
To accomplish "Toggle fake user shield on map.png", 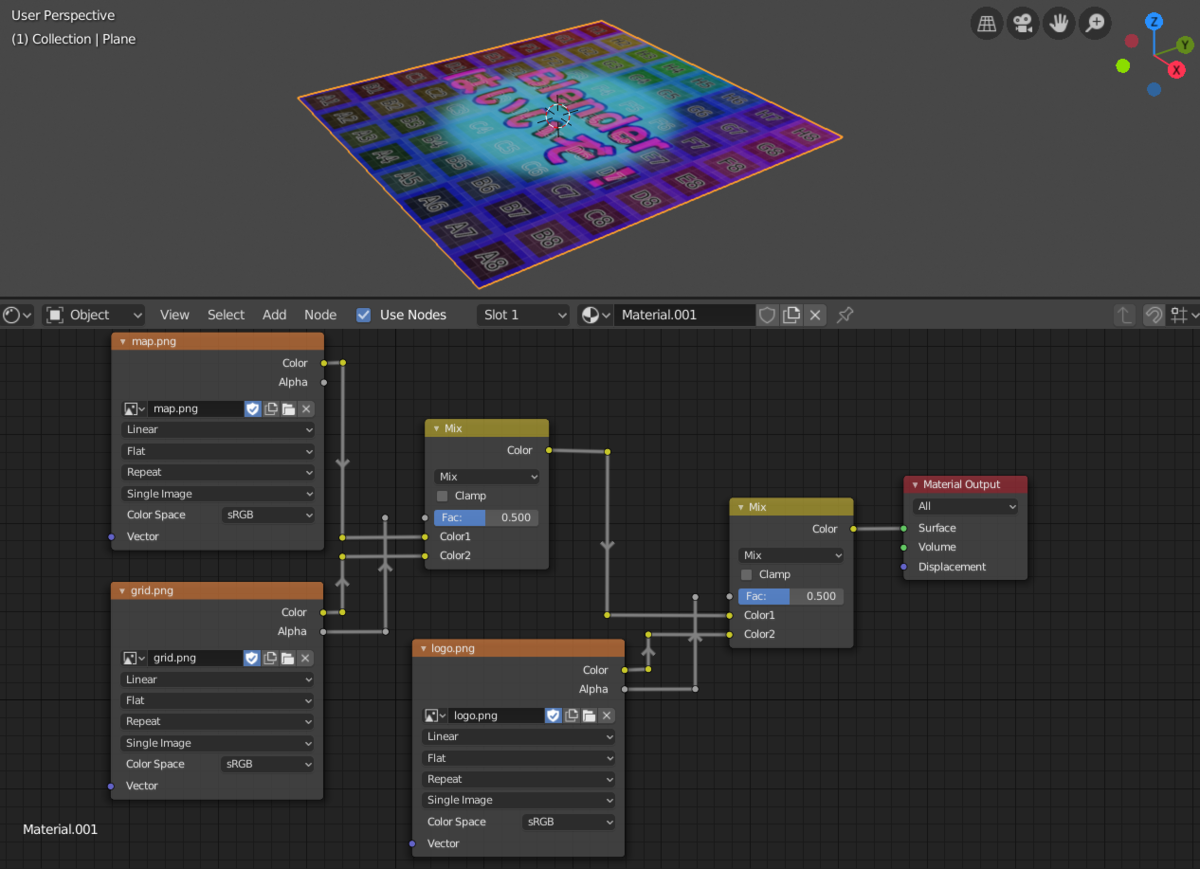I will tap(253, 409).
